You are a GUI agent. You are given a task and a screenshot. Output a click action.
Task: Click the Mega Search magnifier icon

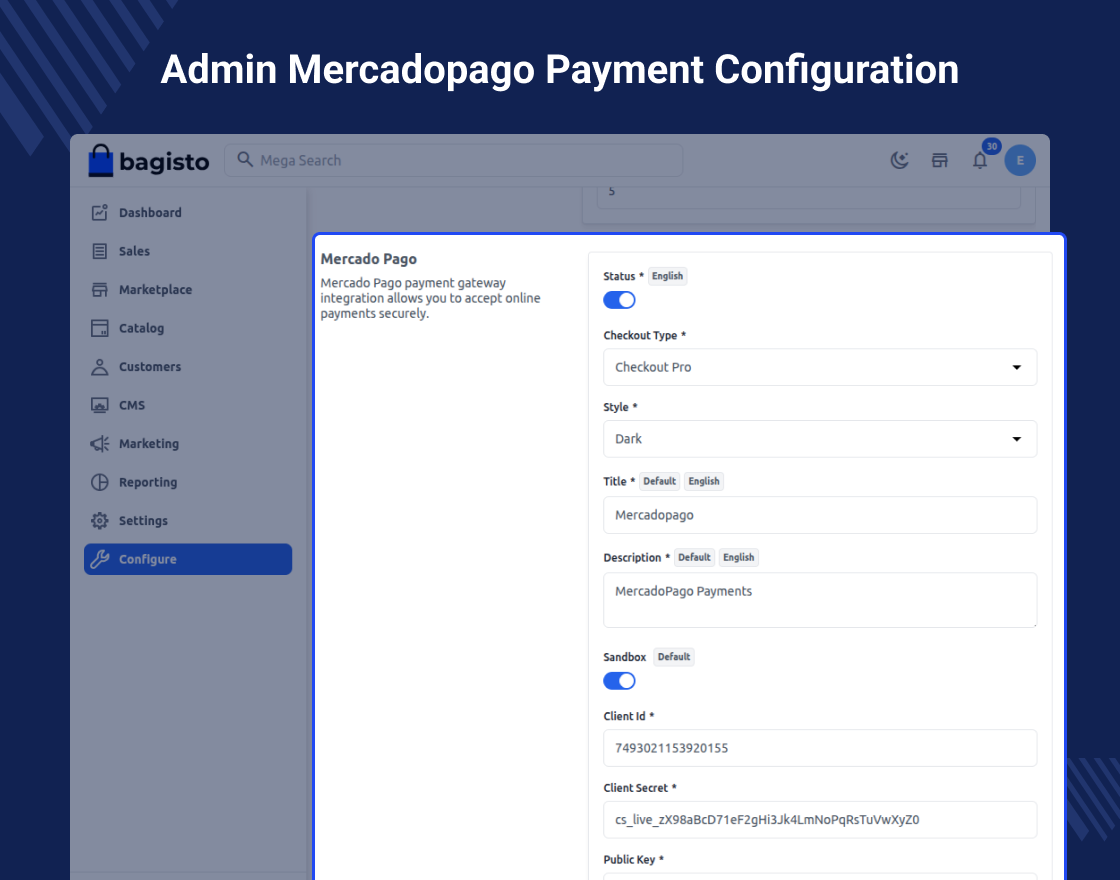pos(245,159)
